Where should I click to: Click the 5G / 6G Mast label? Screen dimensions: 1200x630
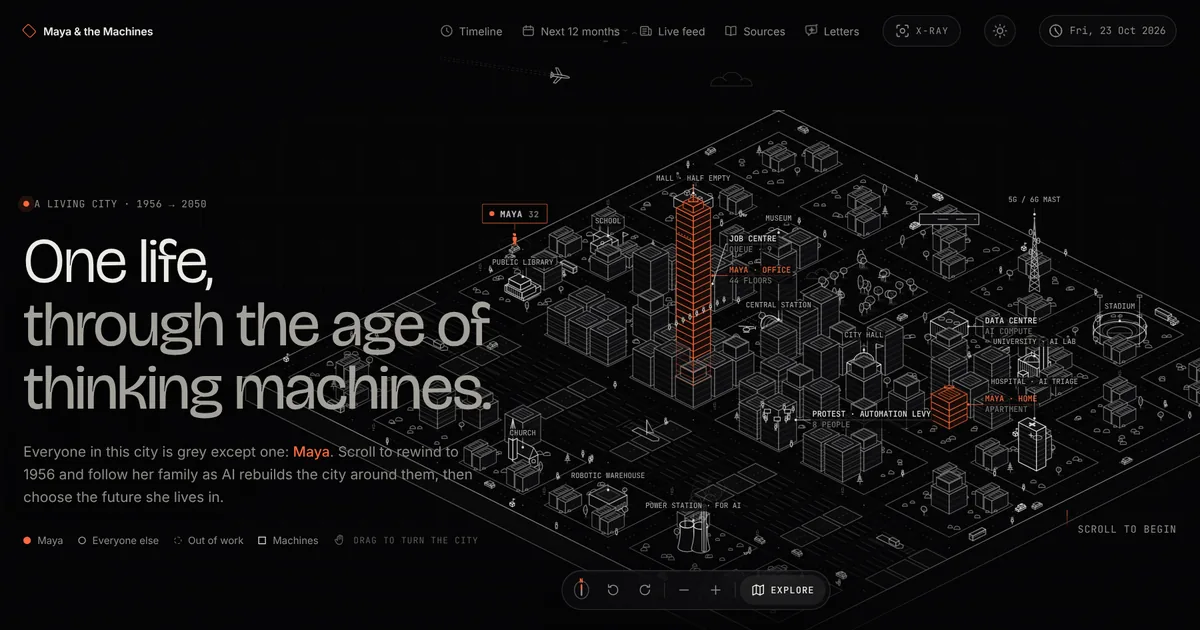pyautogui.click(x=1034, y=200)
